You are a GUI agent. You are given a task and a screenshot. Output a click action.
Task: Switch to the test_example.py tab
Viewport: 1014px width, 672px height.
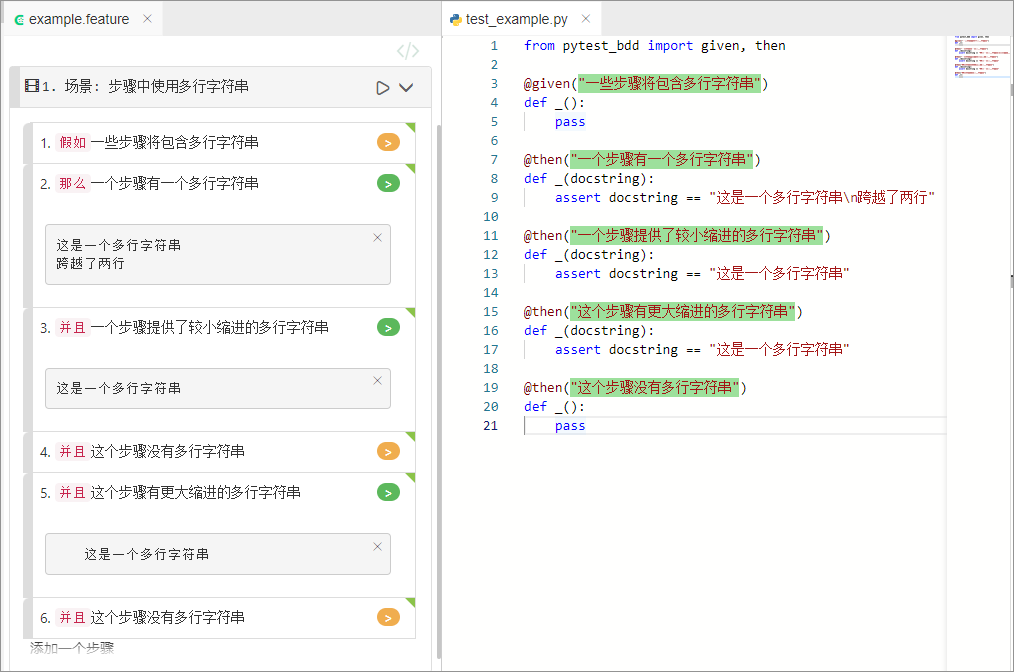514,19
